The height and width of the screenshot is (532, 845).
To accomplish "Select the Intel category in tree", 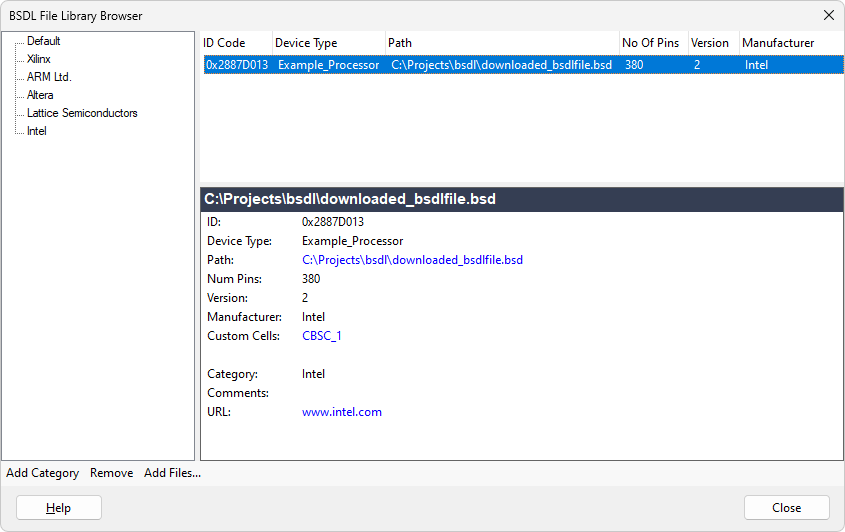I will click(37, 131).
